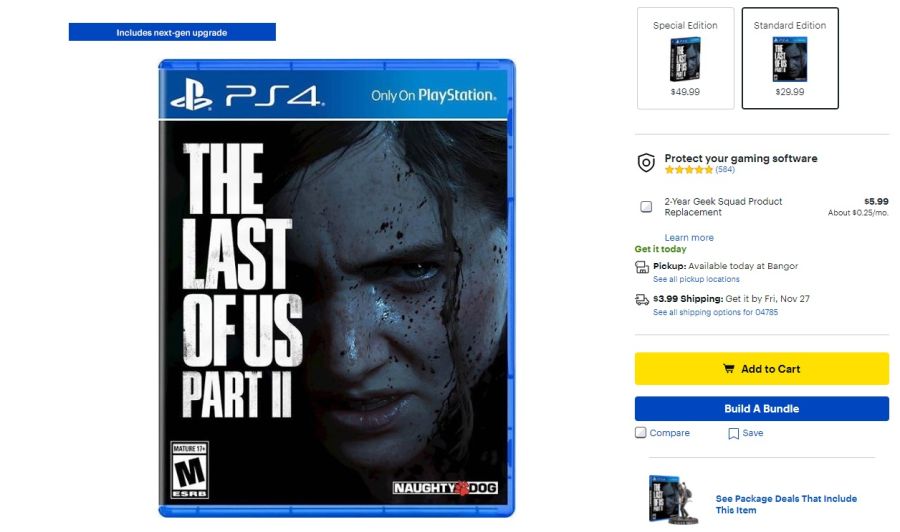Screen dimensions: 900x532
Task: Click The Last of Us cover image
Action: click(336, 288)
